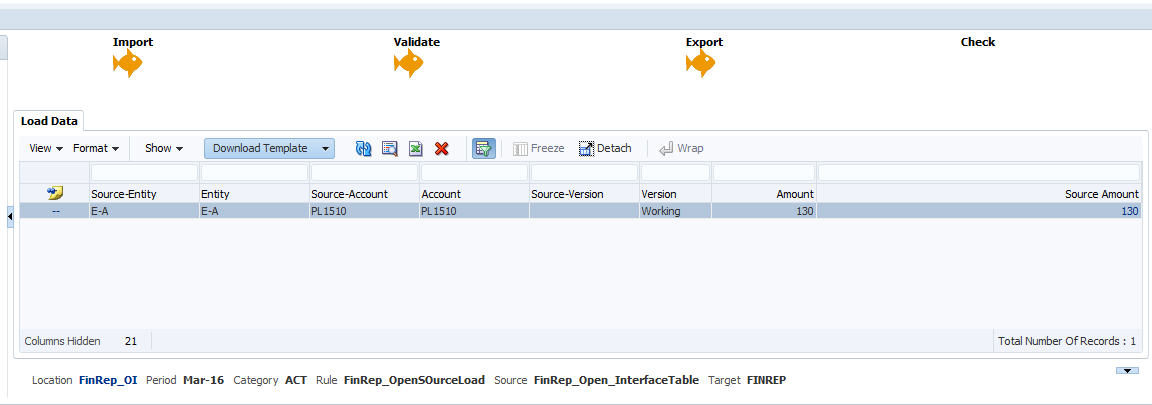Click the Source Amount filter field
This screenshot has height=405, width=1152.
pyautogui.click(x=980, y=173)
